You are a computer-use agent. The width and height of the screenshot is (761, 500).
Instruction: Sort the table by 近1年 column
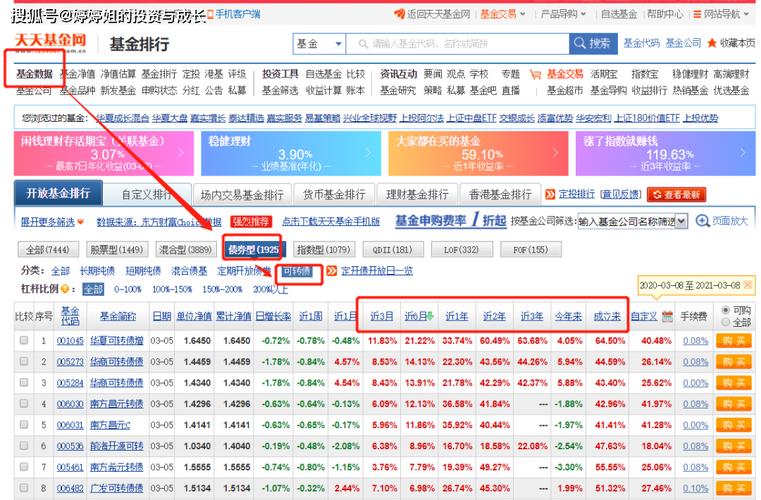[457, 317]
